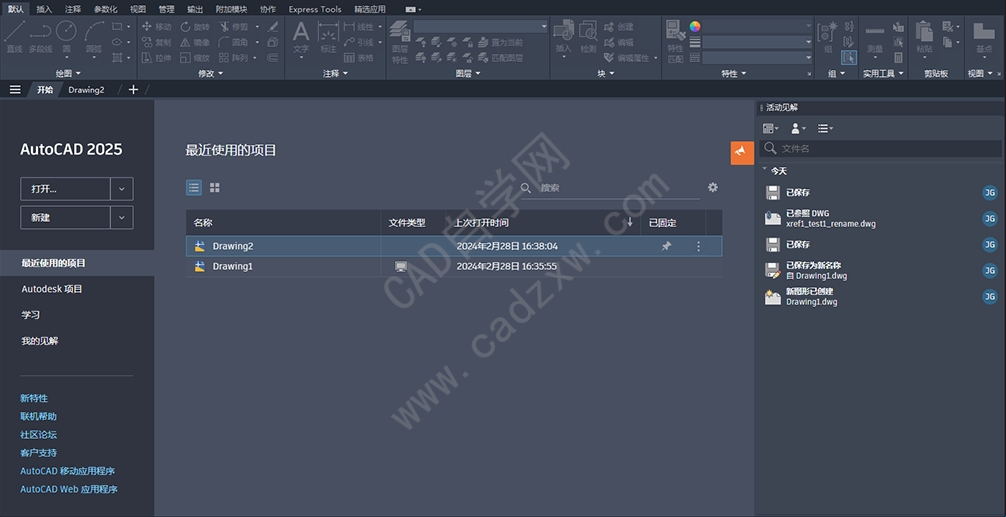
Task: Open the hamburger menu beside the Start tab
Action: 15,90
